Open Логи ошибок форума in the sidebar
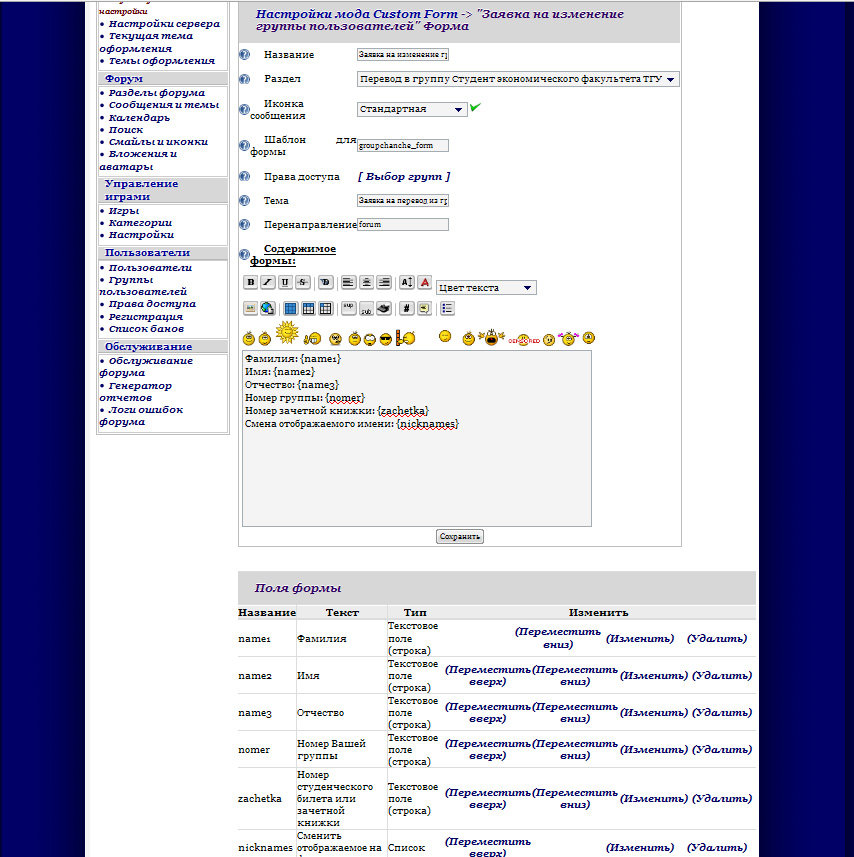Viewport: 854px width, 857px height. click(141, 416)
